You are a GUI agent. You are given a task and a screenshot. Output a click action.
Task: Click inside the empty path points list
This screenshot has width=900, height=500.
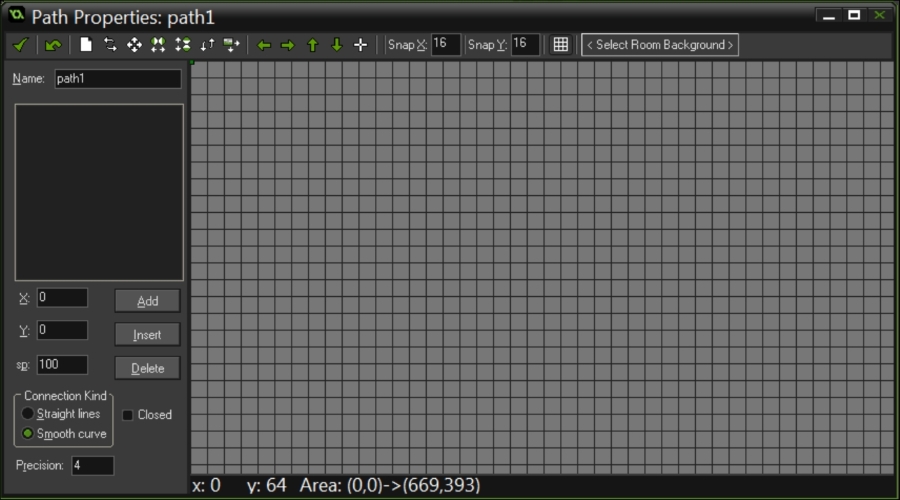(99, 192)
